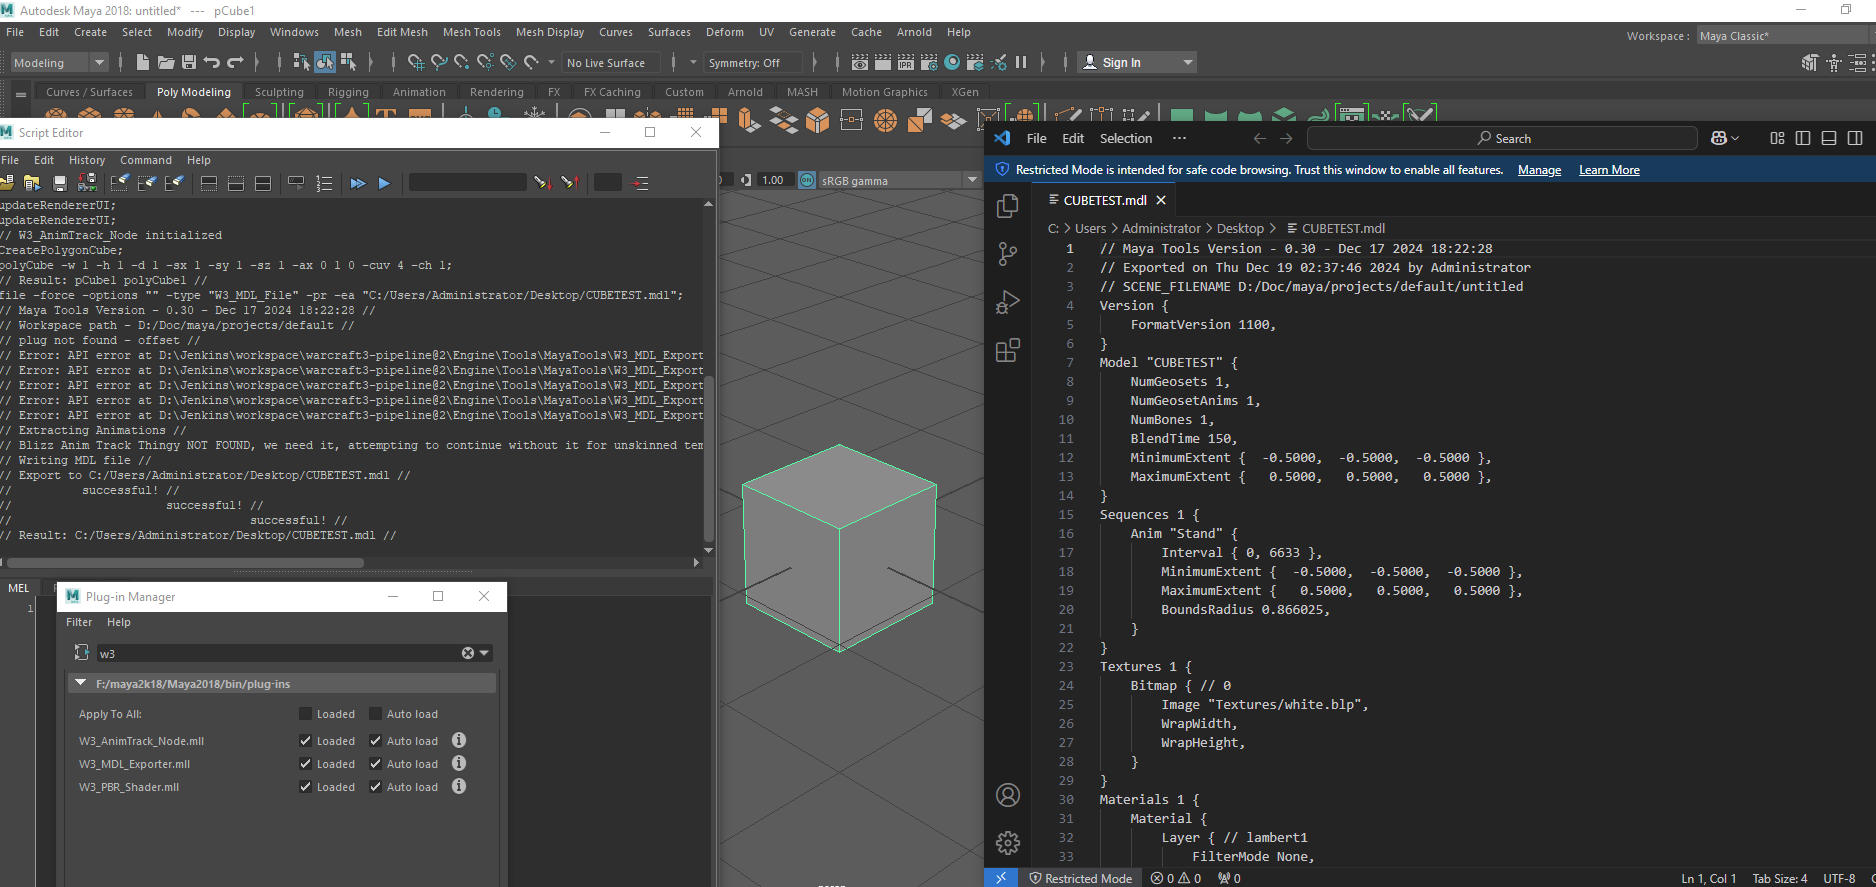
Task: Switch to the Rigging shelf tab
Action: pos(348,92)
